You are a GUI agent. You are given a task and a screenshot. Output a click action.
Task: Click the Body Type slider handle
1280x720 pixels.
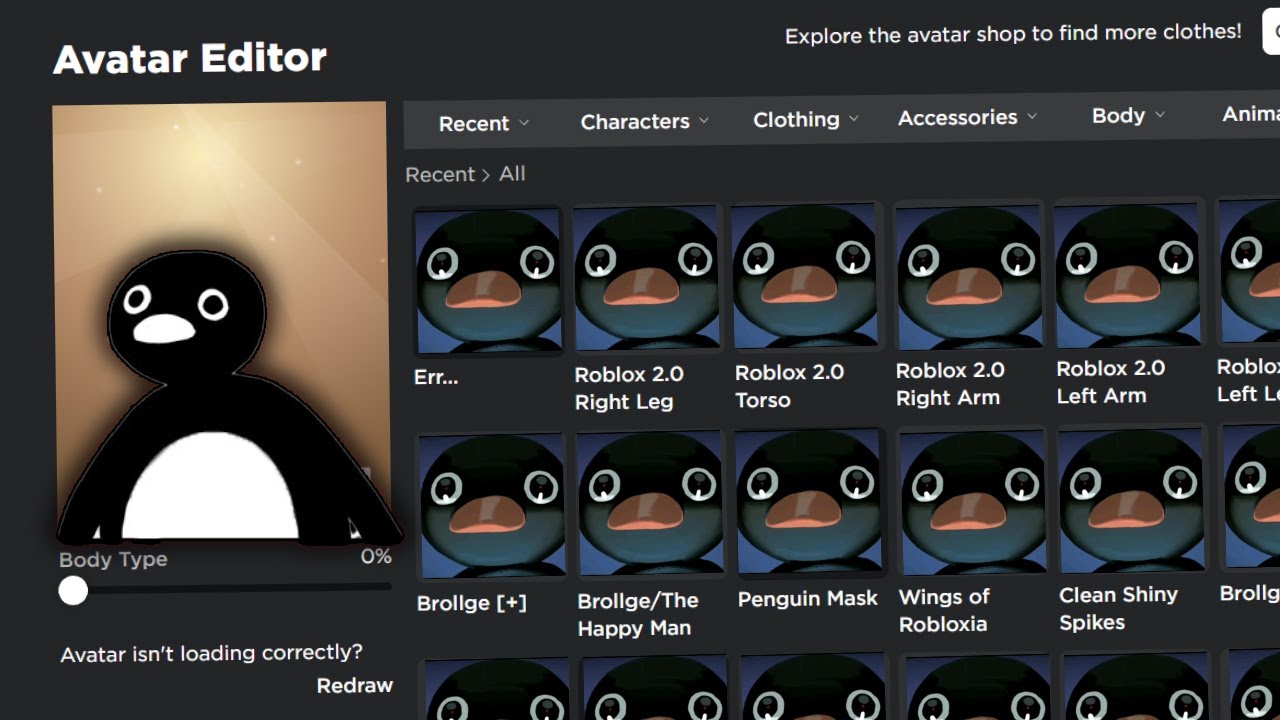tap(73, 591)
